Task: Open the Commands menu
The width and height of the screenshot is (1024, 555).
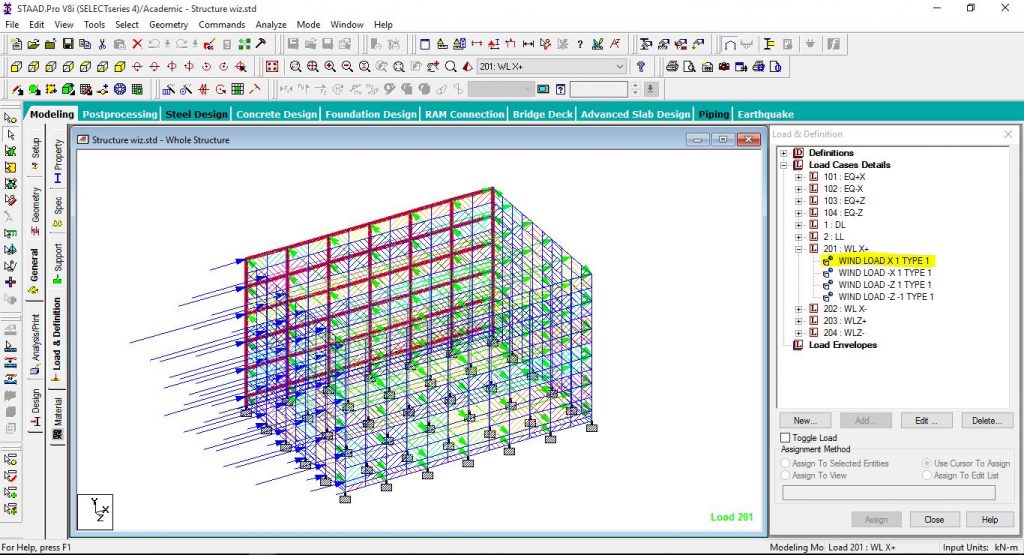Action: point(221,24)
